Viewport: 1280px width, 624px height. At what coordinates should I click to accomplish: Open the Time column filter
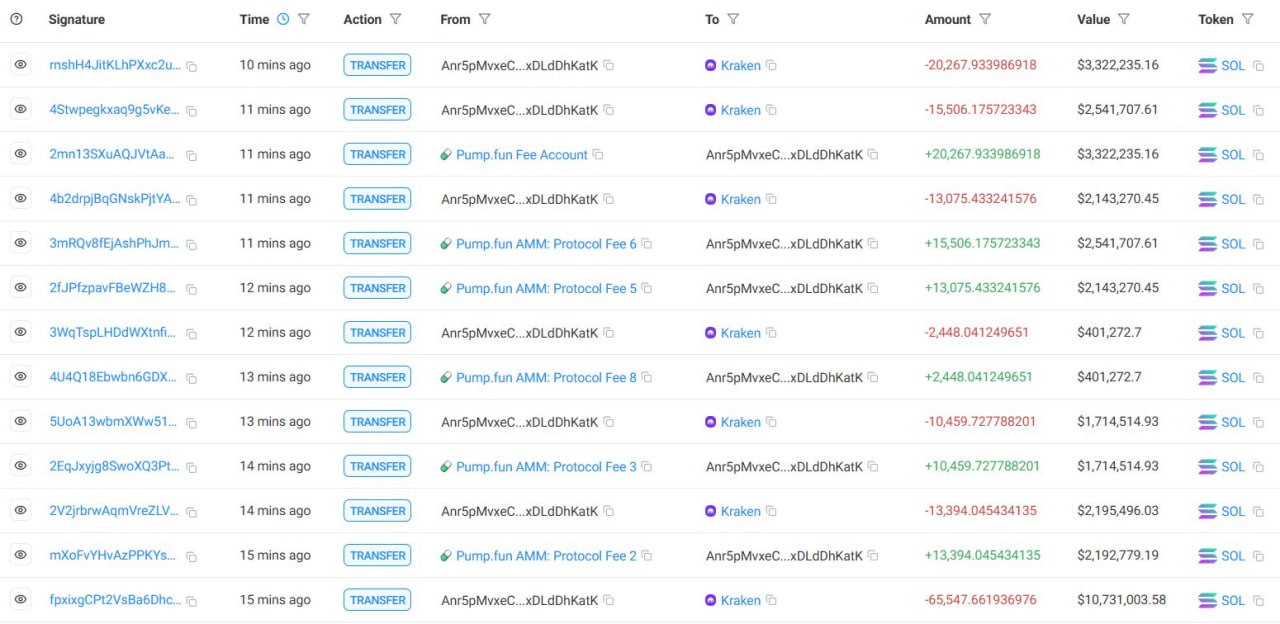(304, 19)
